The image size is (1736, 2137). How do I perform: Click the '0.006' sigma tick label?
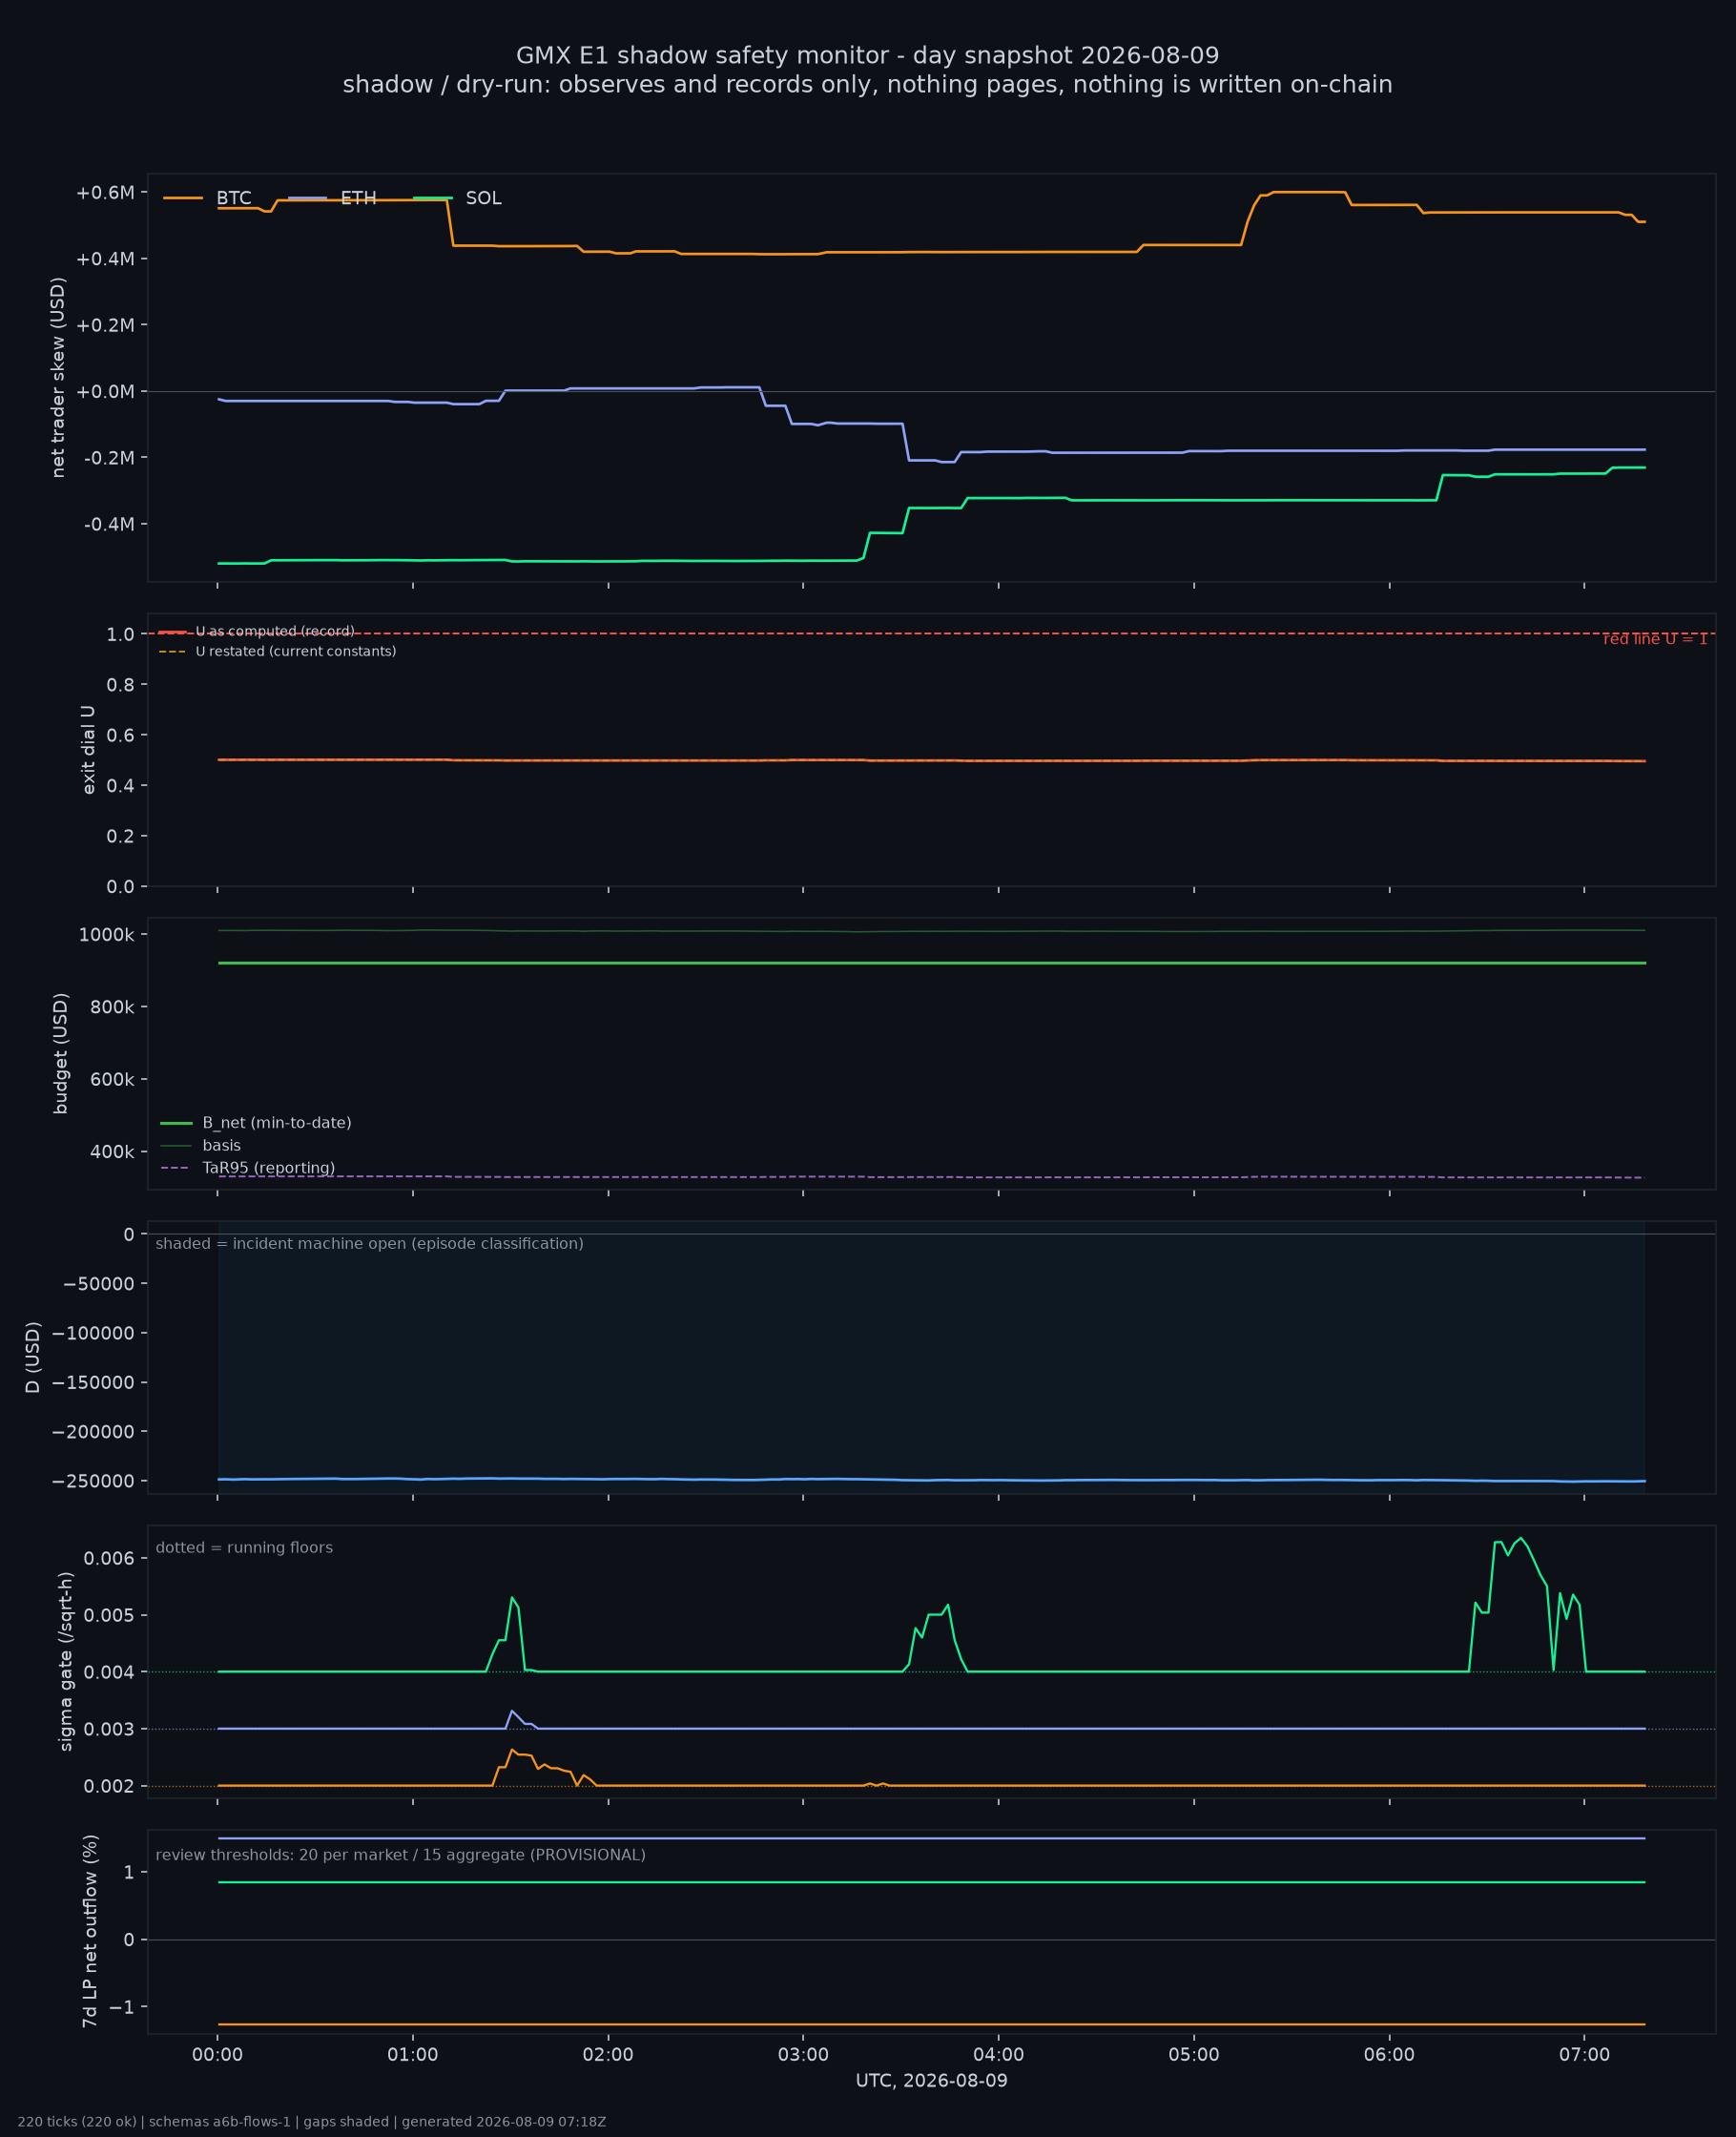coord(109,1558)
